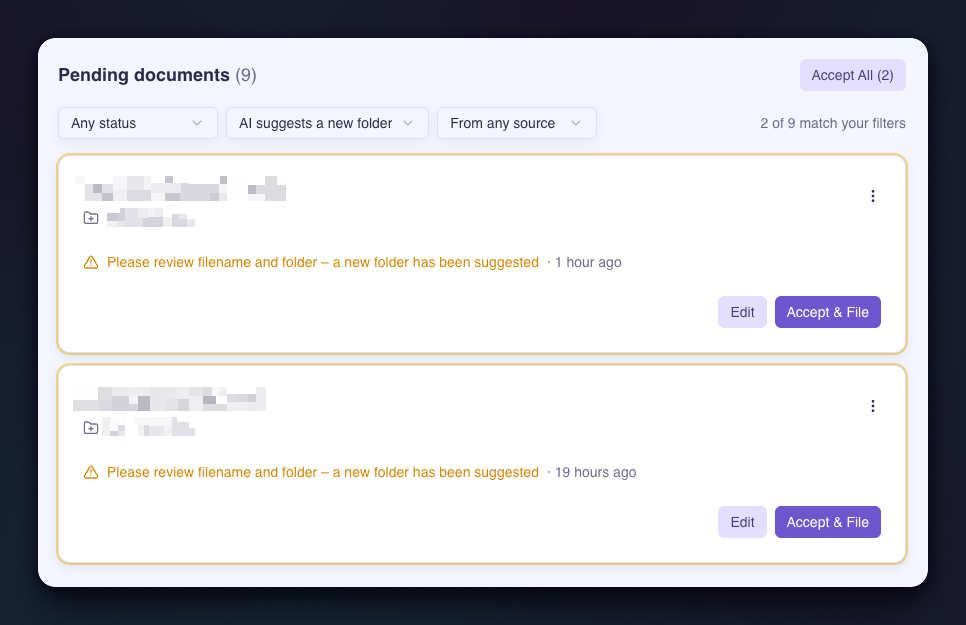Click Accept All (2) button
Viewport: 966px width, 625px height.
[x=853, y=75]
